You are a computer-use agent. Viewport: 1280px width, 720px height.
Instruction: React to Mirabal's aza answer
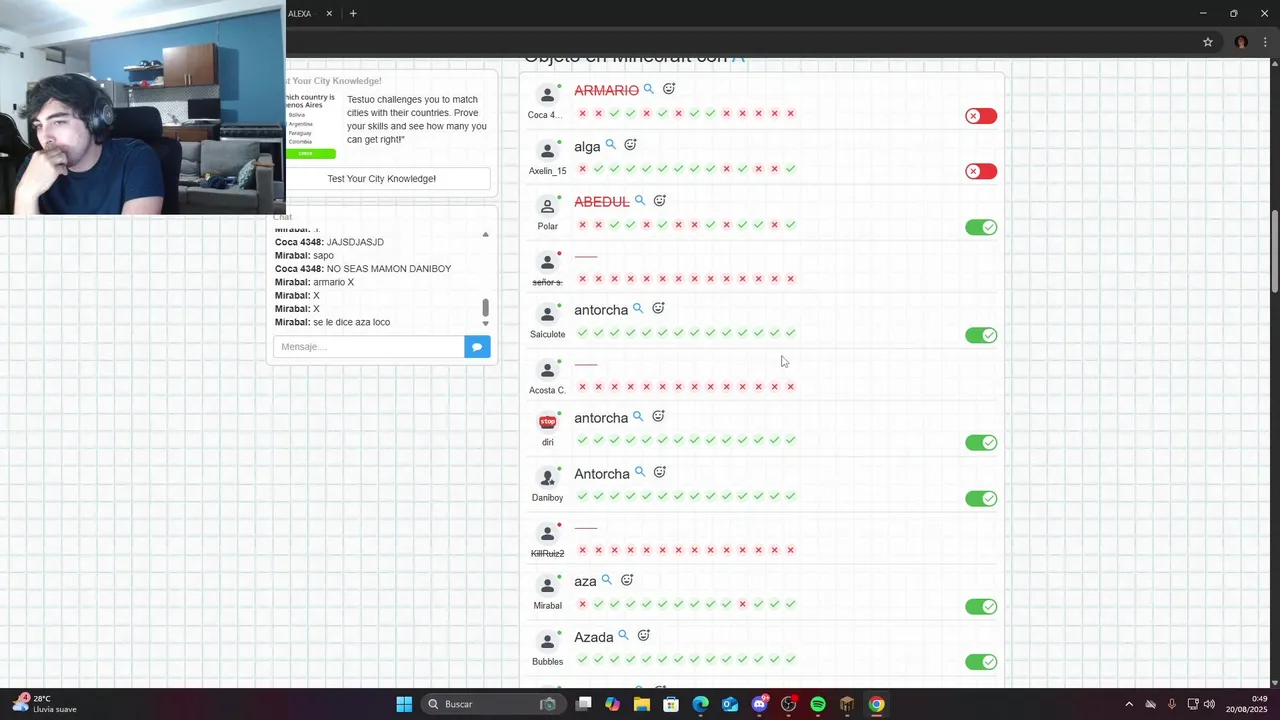click(x=627, y=581)
